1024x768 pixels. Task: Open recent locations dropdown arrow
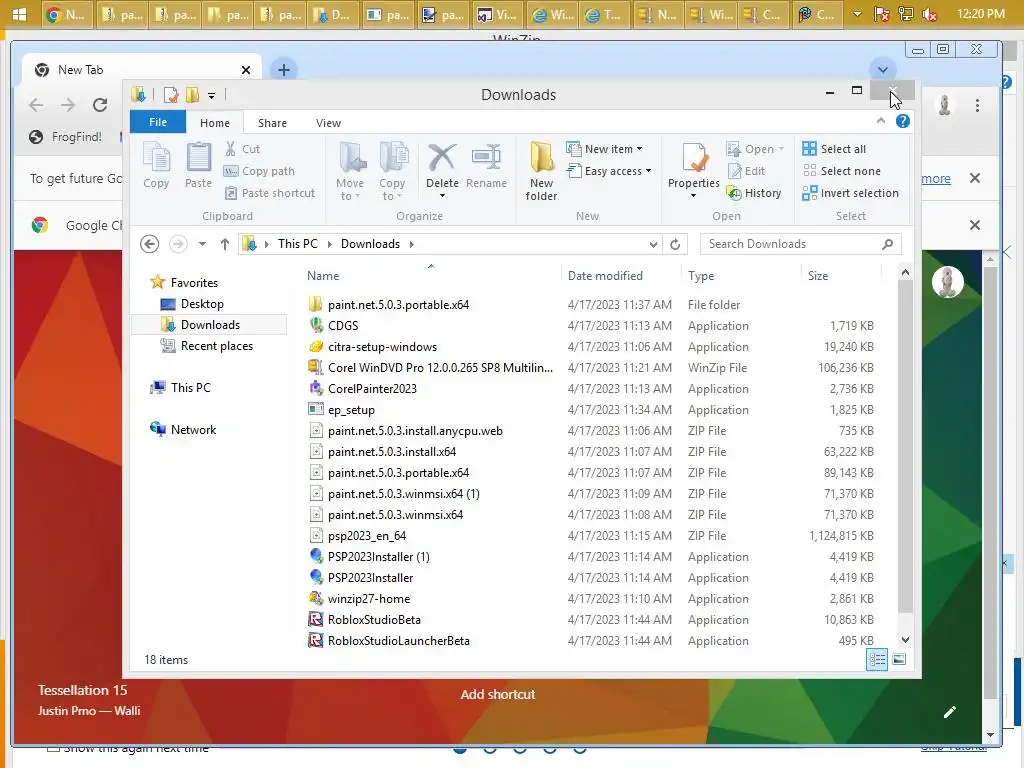pos(202,244)
